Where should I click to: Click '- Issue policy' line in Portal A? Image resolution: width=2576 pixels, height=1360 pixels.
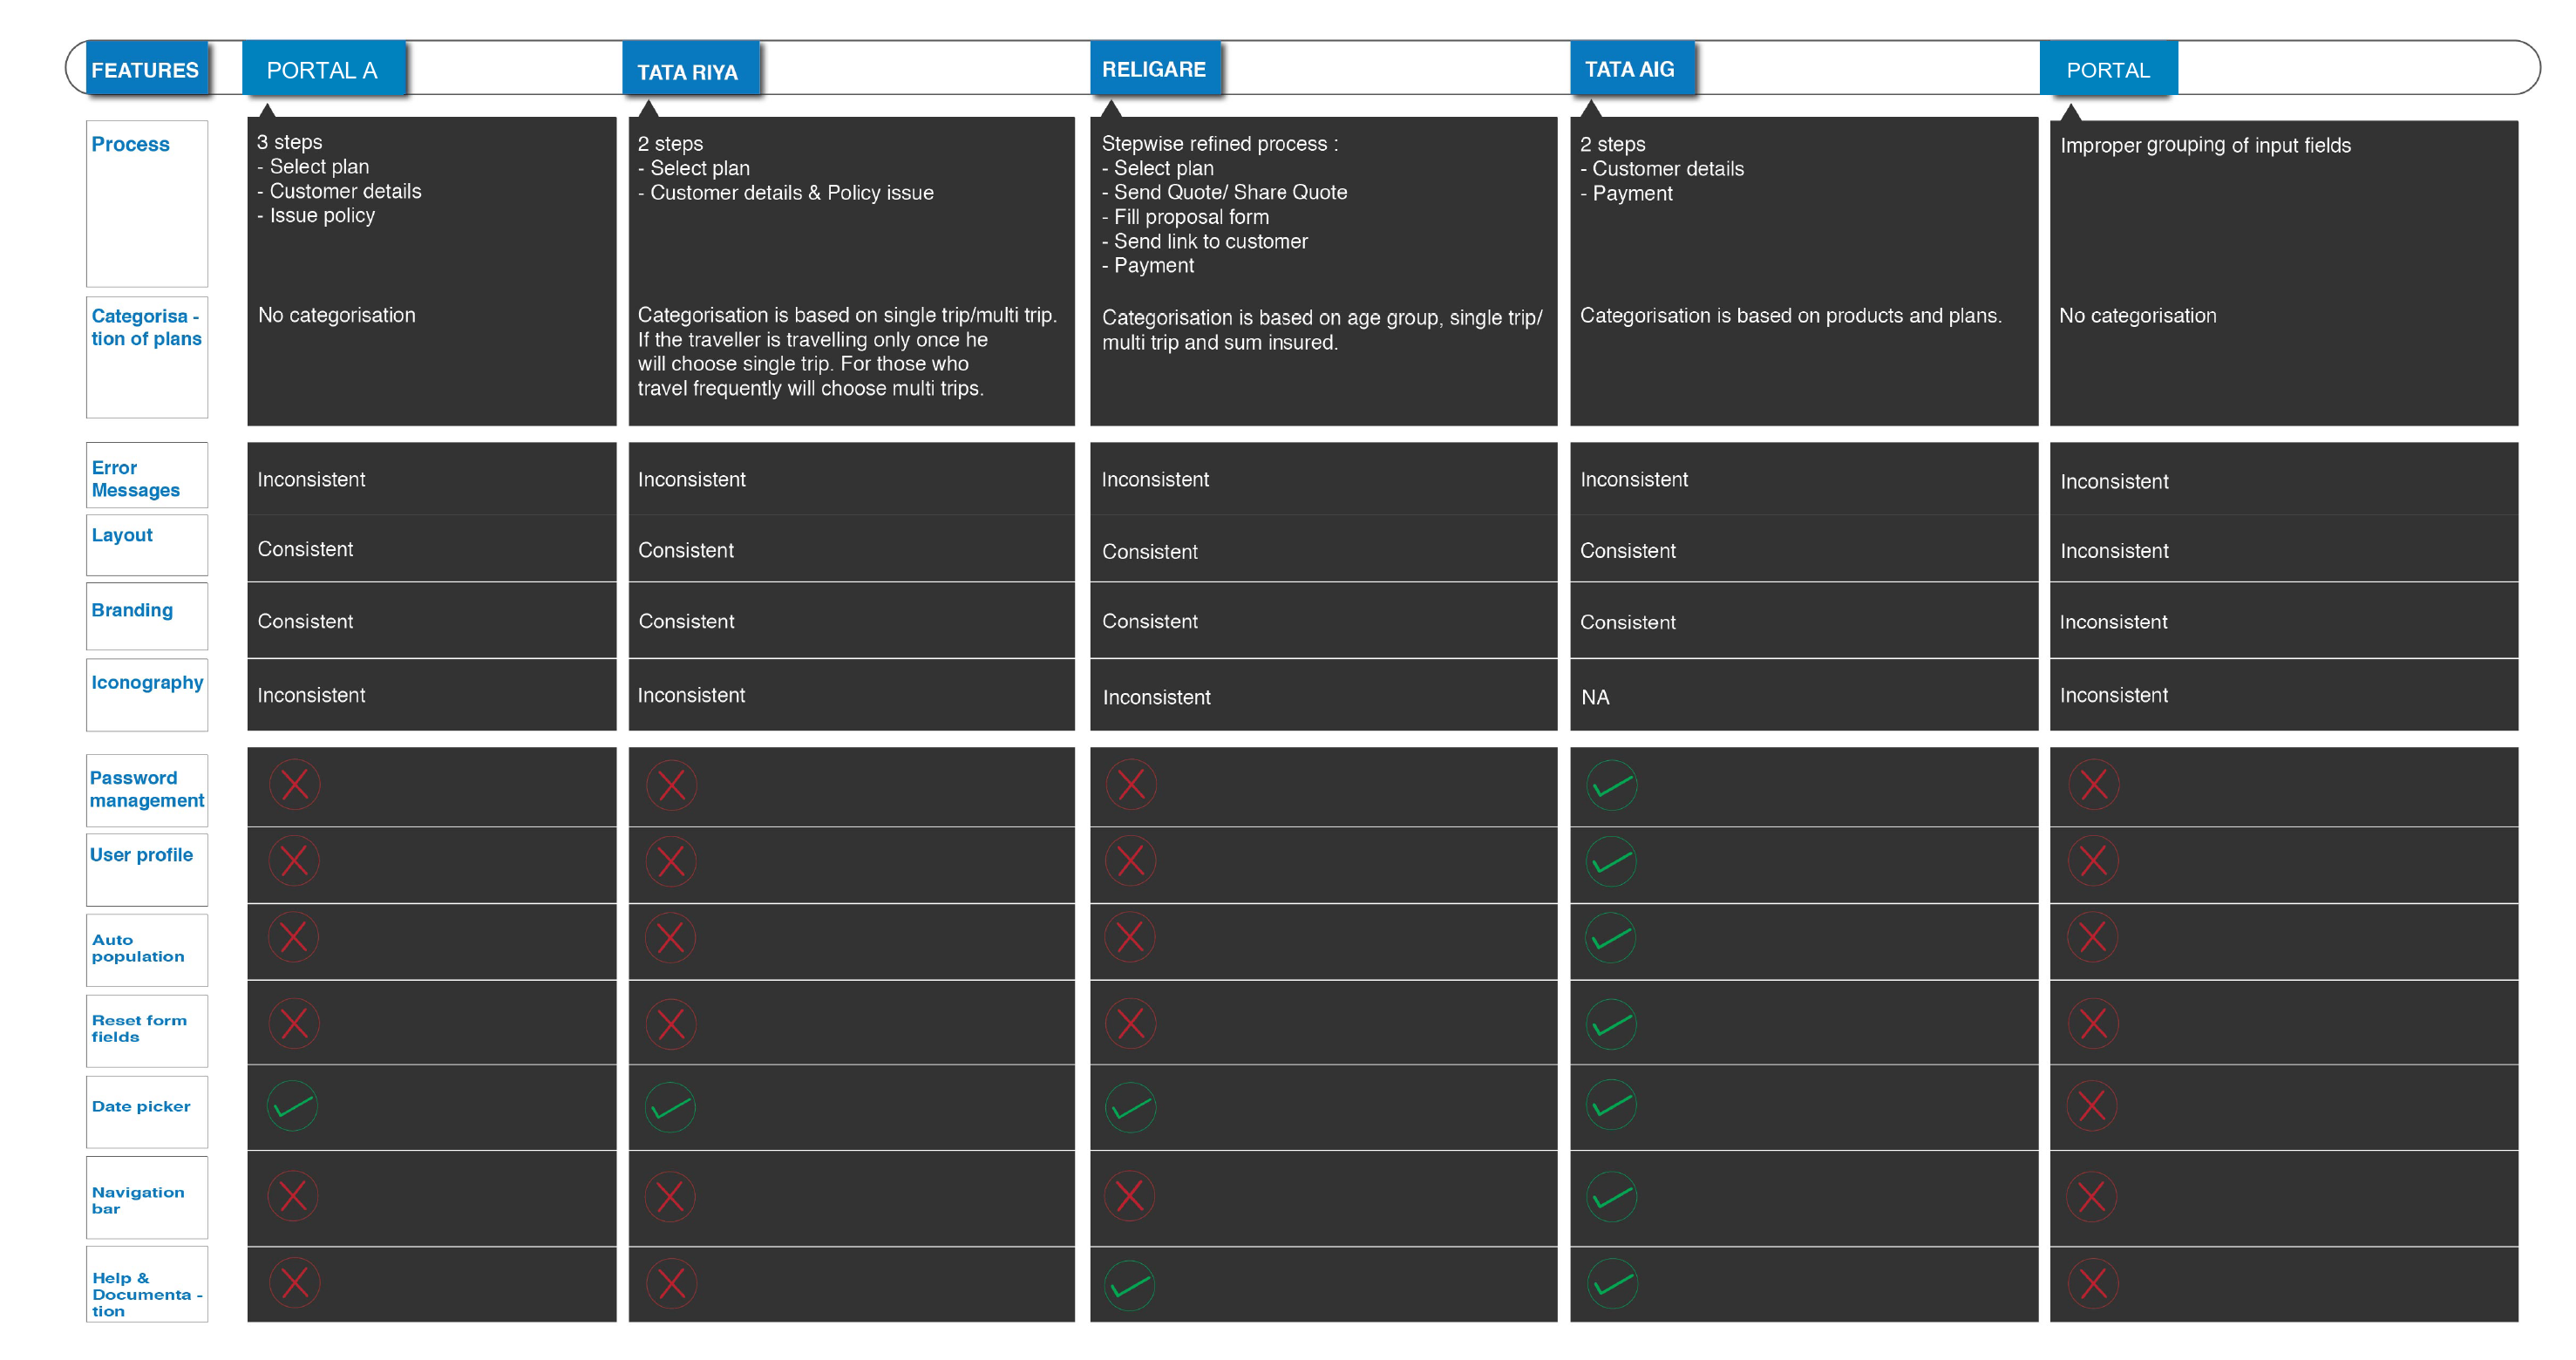click(x=316, y=216)
